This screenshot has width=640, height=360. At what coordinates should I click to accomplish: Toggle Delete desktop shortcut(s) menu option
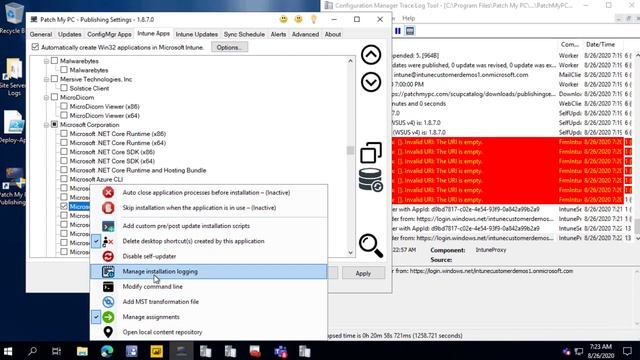pyautogui.click(x=208, y=241)
